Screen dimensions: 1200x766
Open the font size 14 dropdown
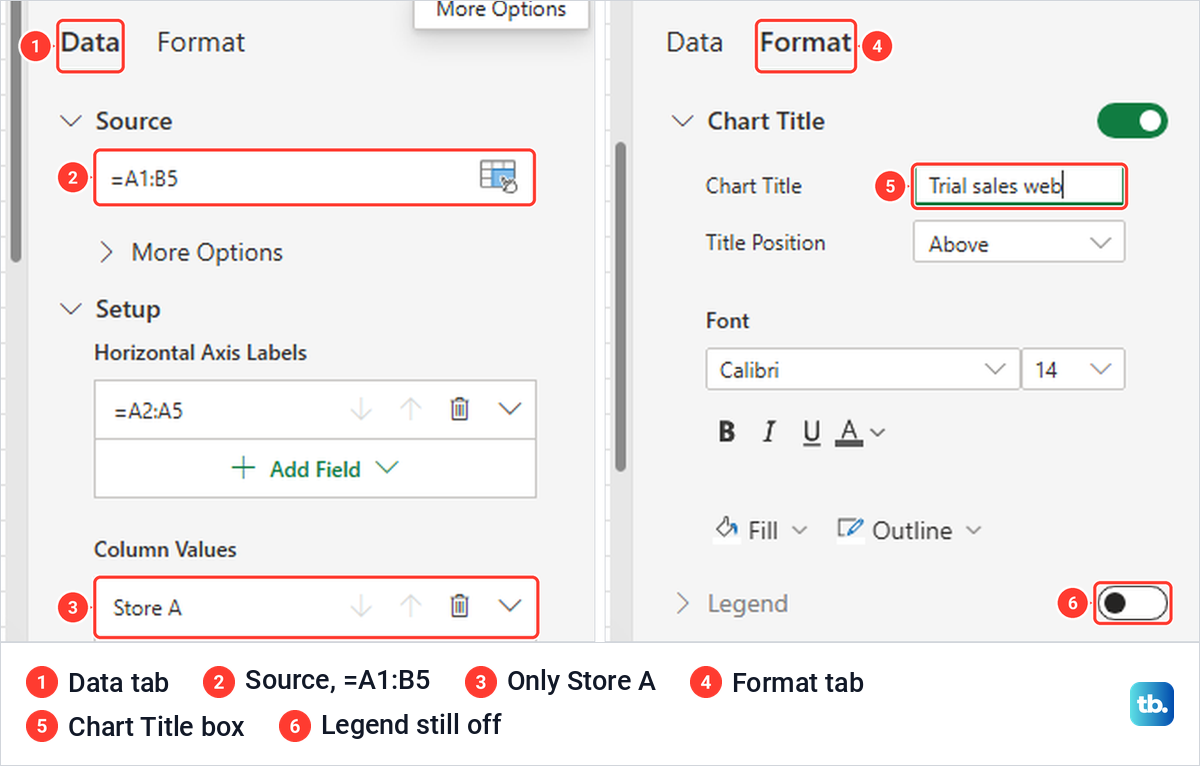click(1073, 369)
